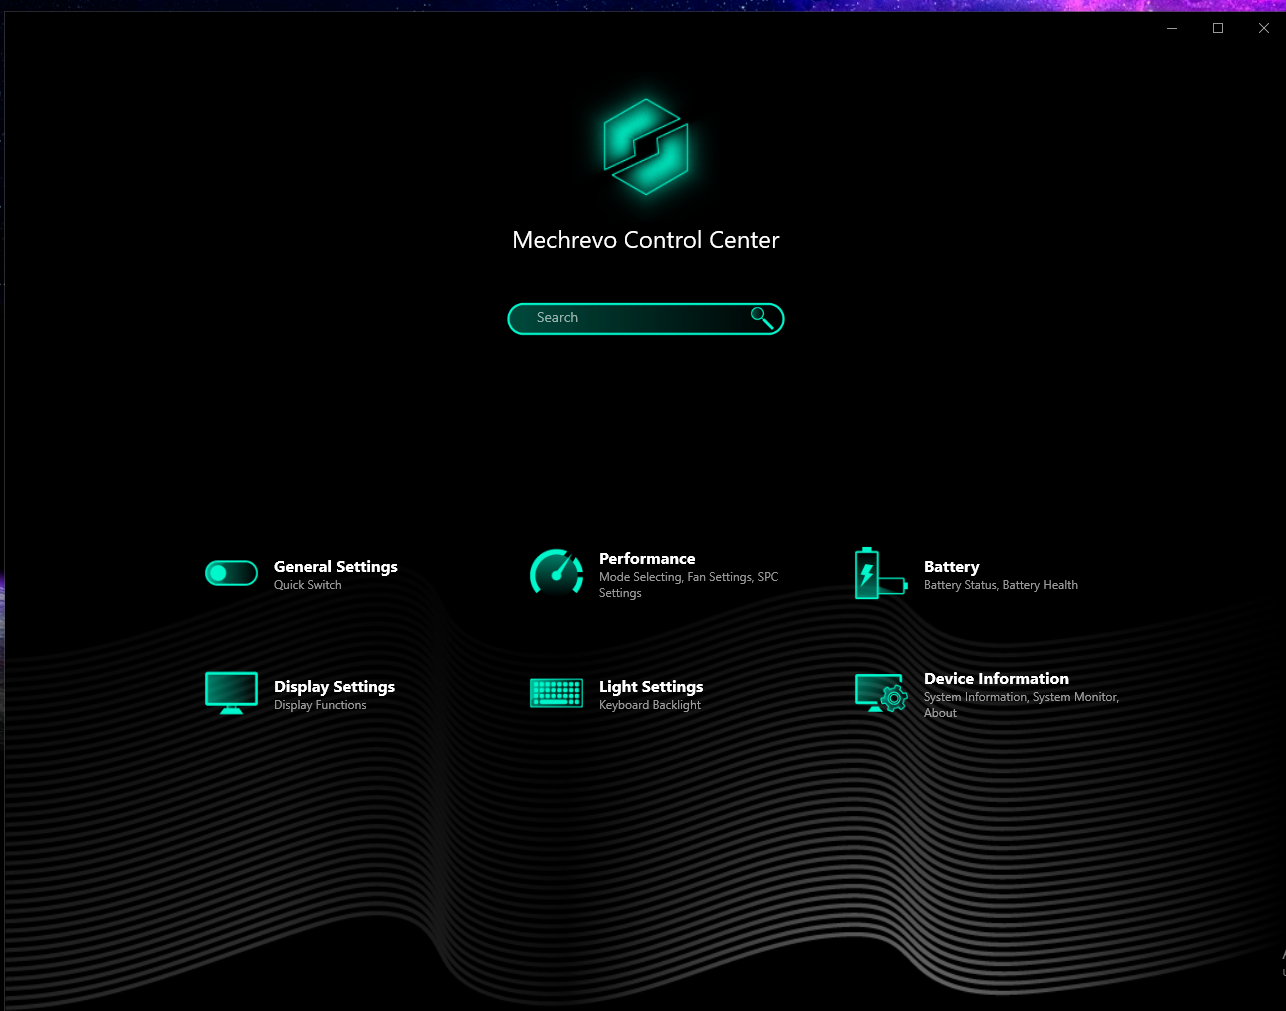1286x1011 pixels.
Task: Click the Battery Status, Battery Health description
Action: [x=1000, y=585]
